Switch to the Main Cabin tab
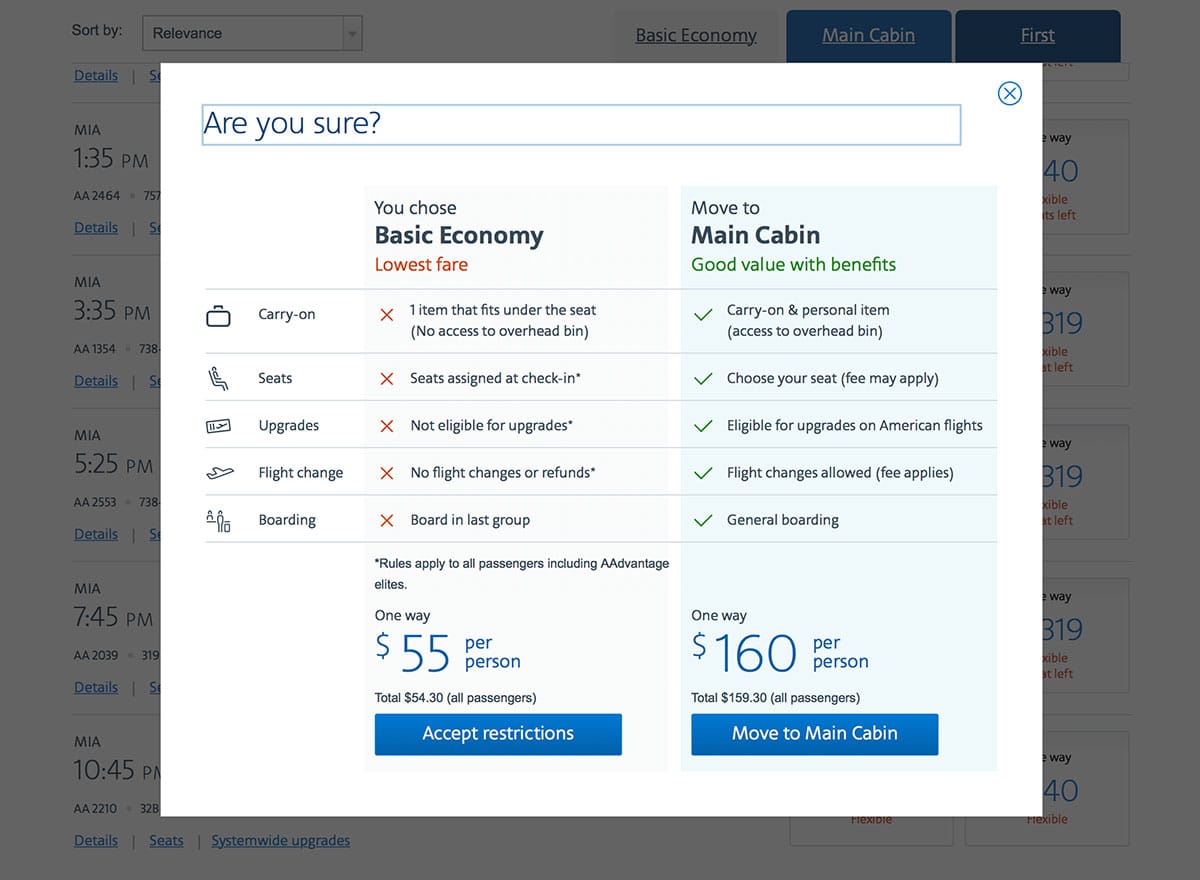 click(x=868, y=35)
